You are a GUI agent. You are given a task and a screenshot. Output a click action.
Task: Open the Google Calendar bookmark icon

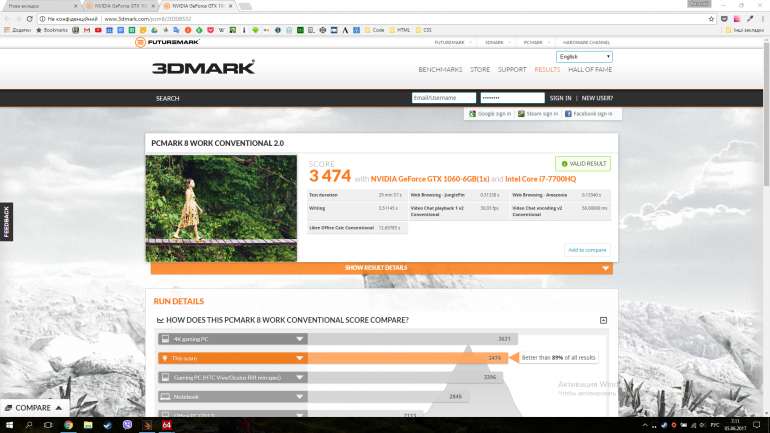pos(110,30)
